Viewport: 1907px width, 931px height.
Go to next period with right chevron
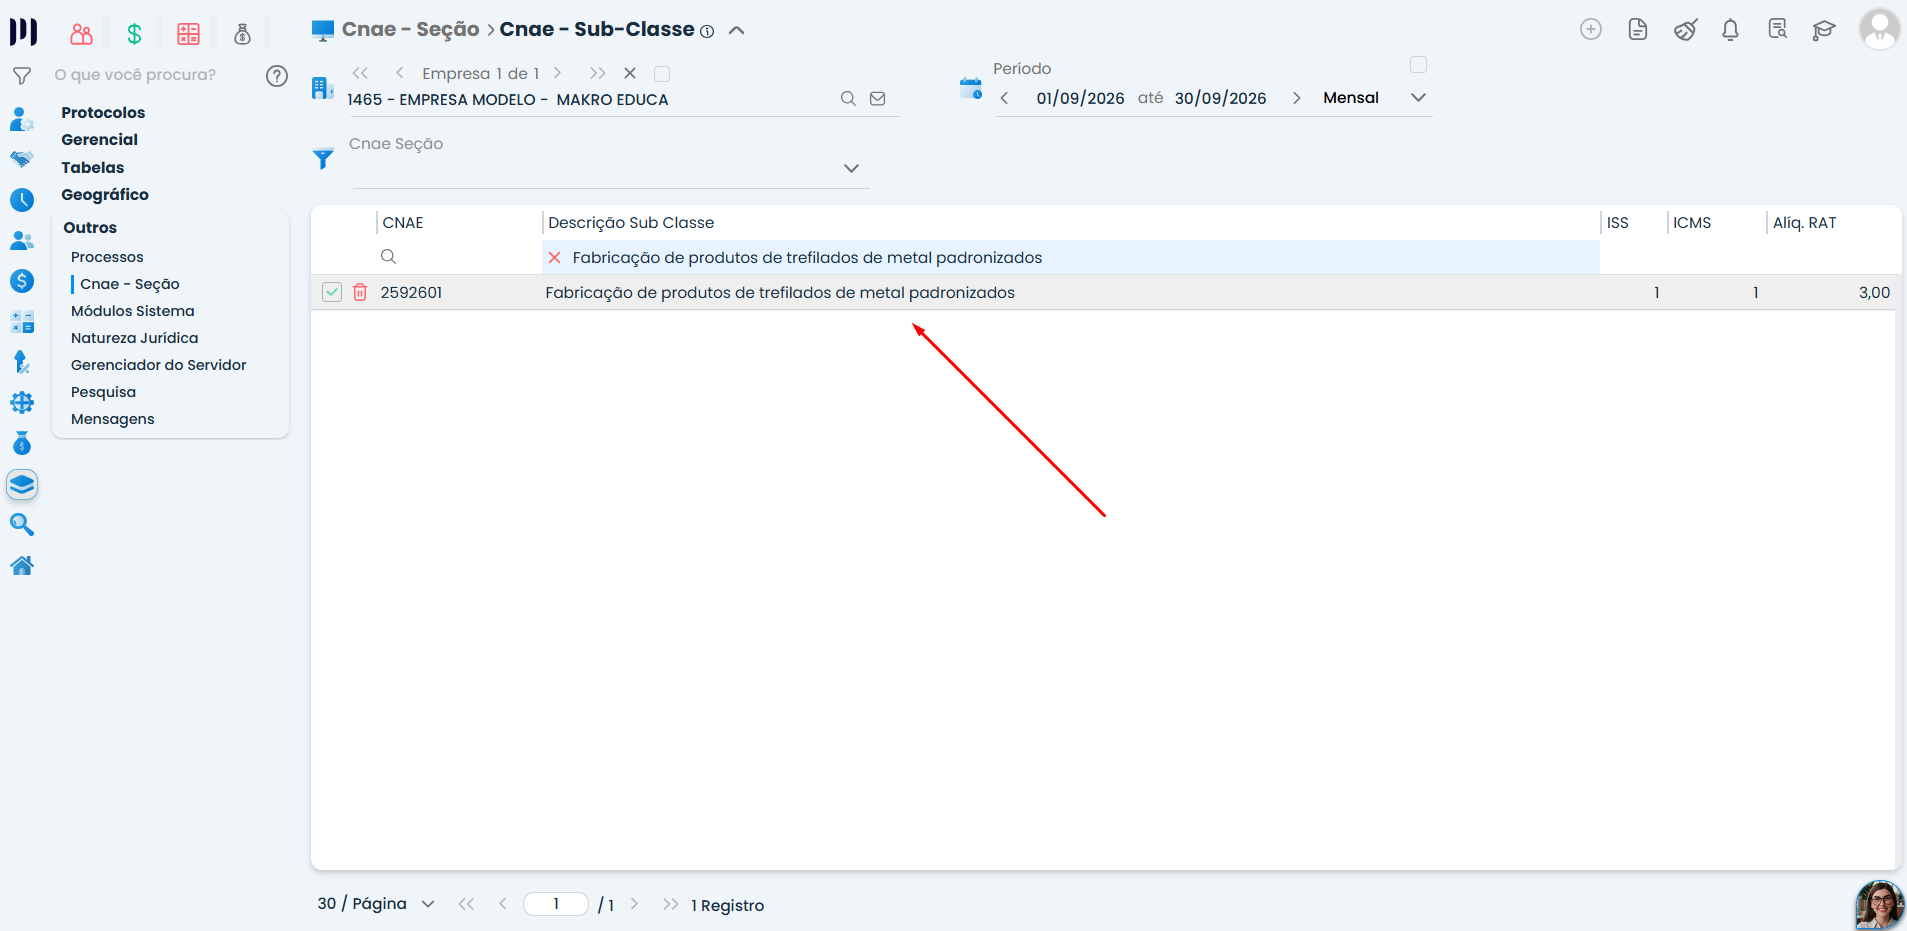tap(1296, 98)
